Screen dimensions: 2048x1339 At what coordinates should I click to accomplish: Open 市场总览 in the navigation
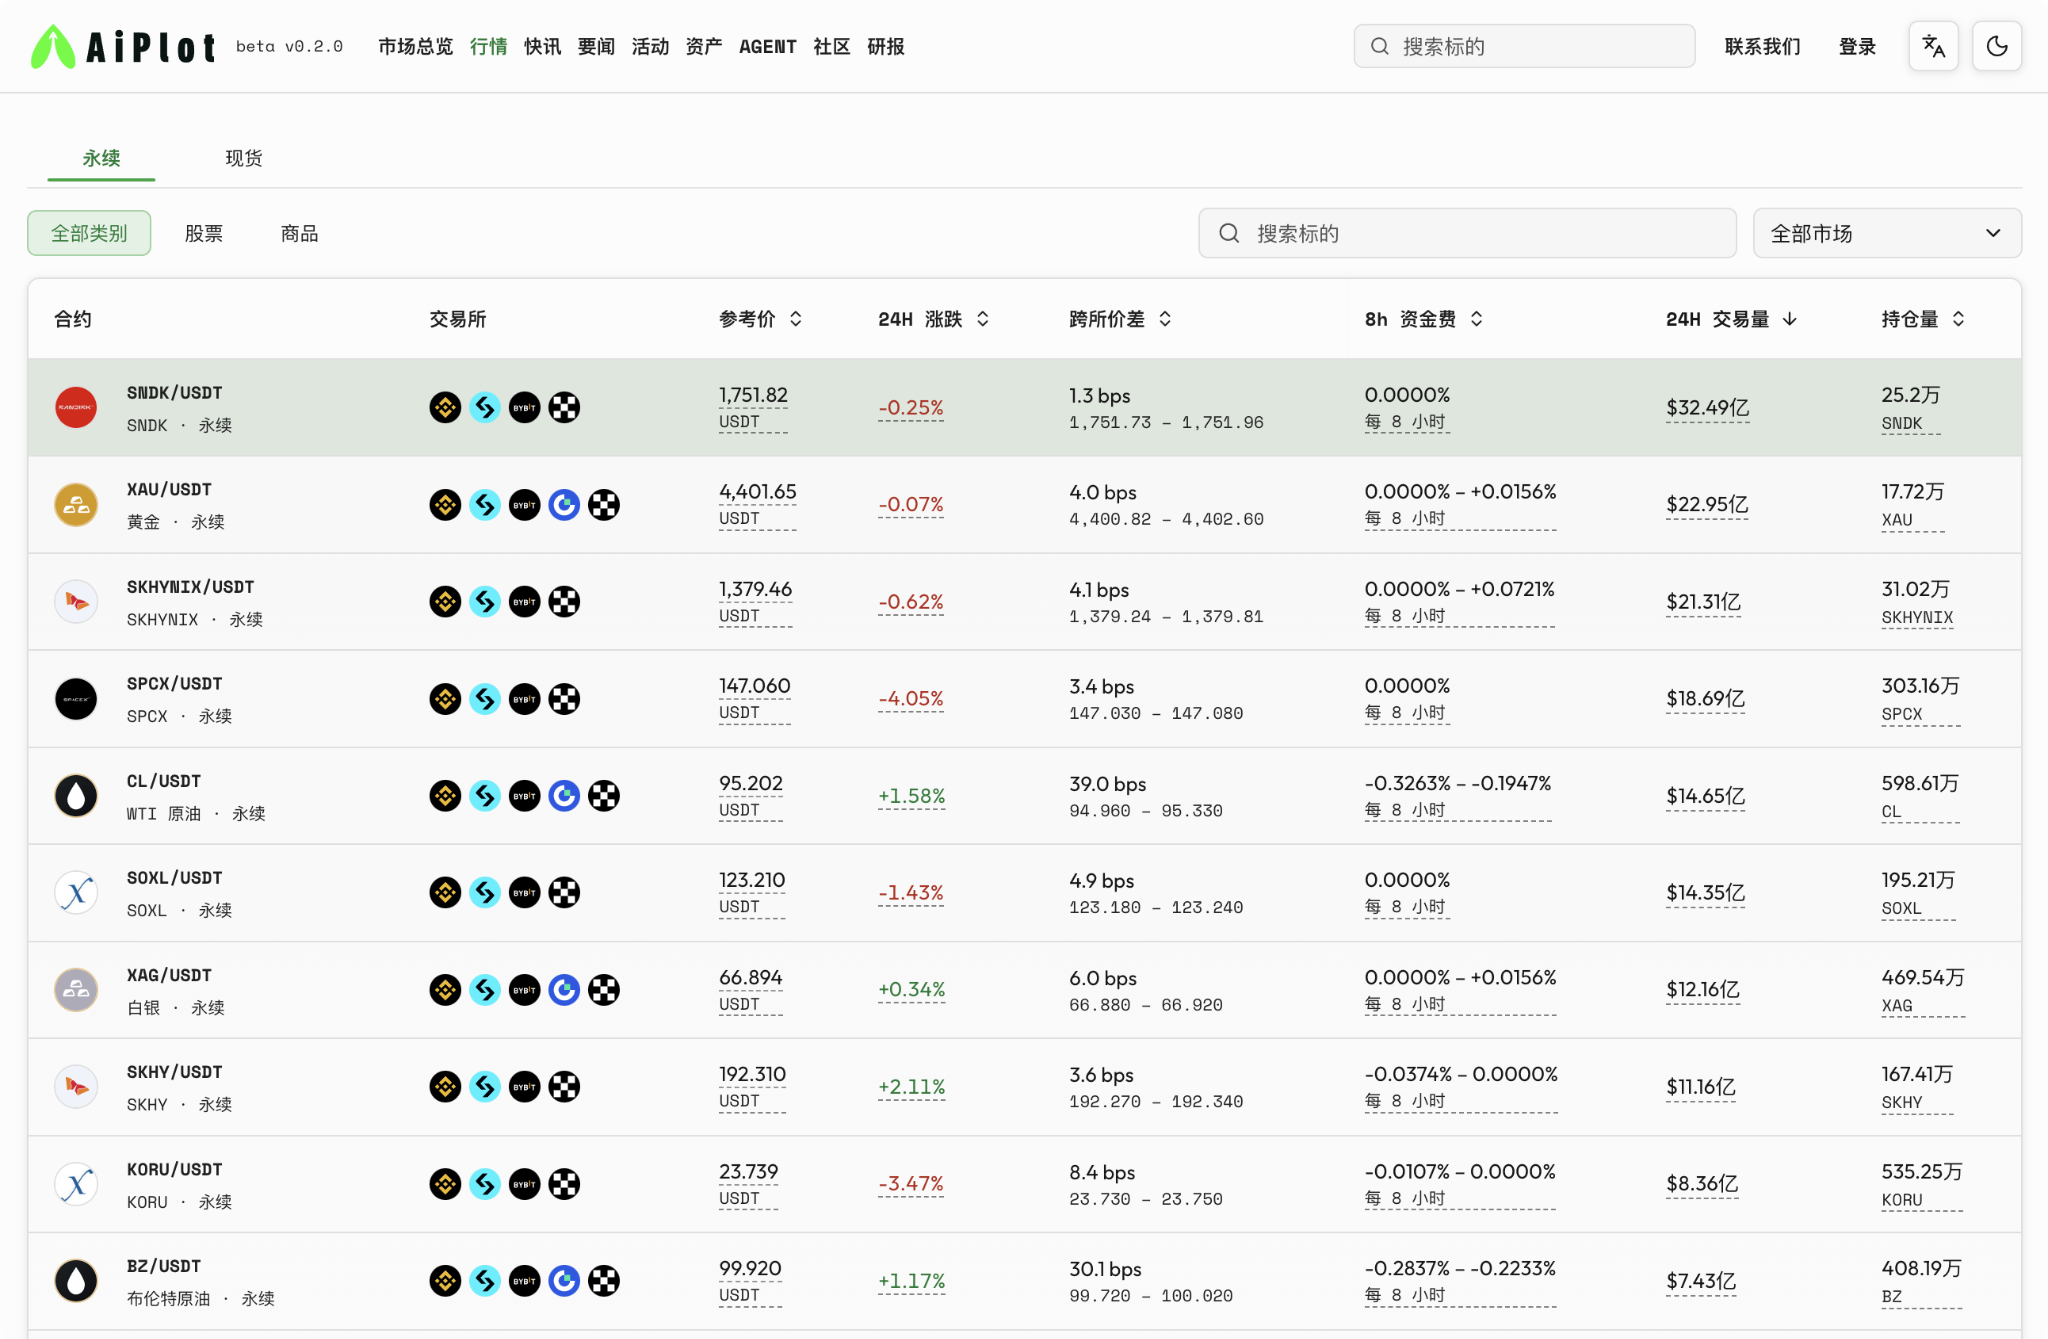click(x=415, y=46)
